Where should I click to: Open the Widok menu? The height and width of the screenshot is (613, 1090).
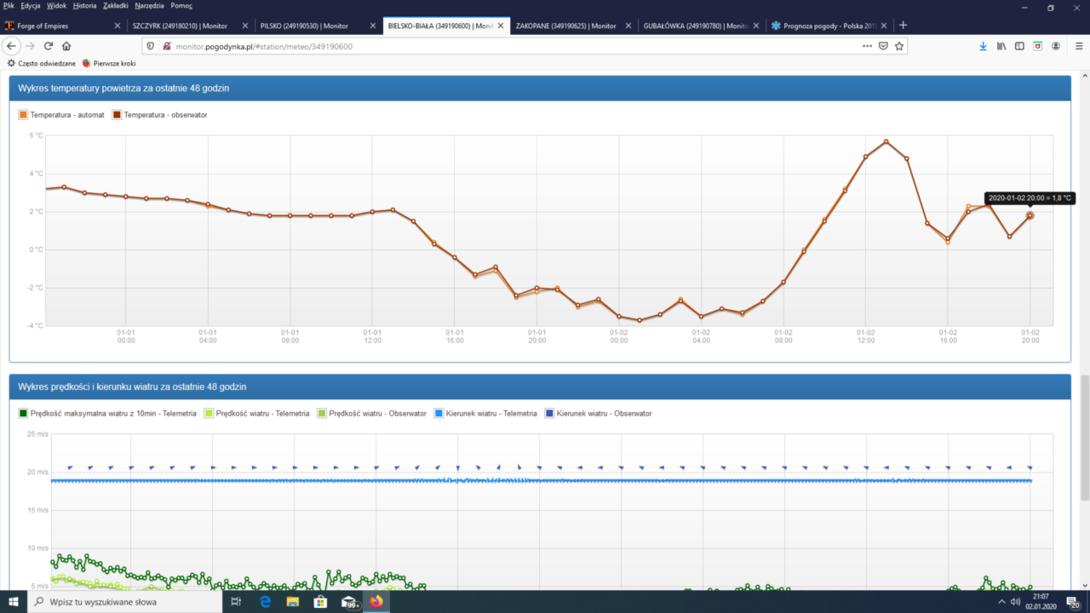point(56,6)
